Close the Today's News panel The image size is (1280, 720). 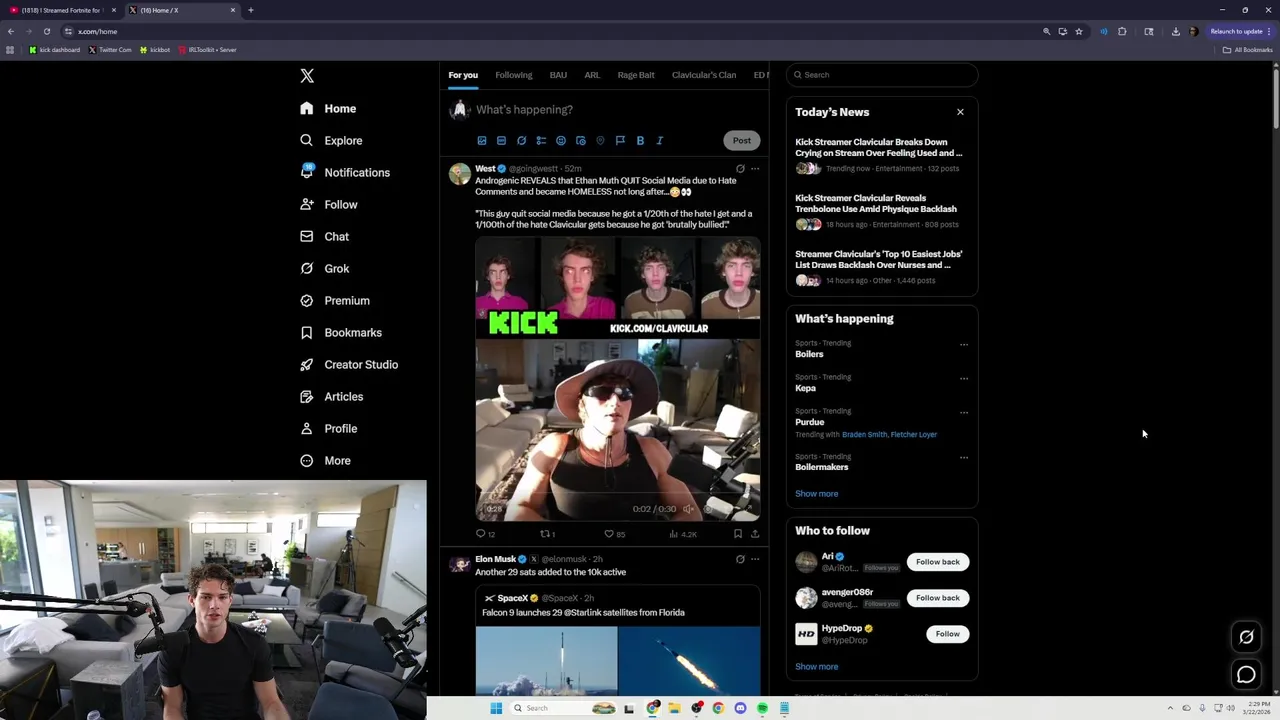pos(960,112)
